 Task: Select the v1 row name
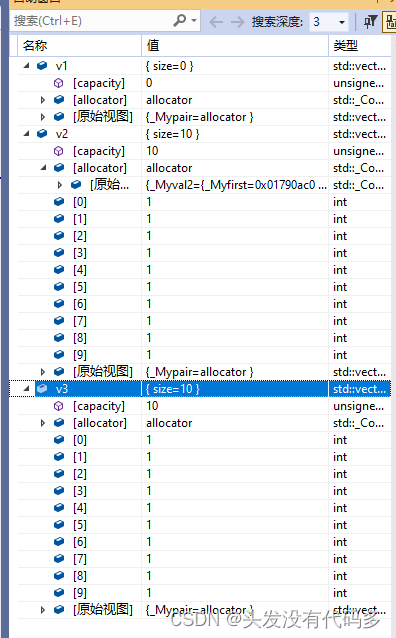click(x=61, y=66)
